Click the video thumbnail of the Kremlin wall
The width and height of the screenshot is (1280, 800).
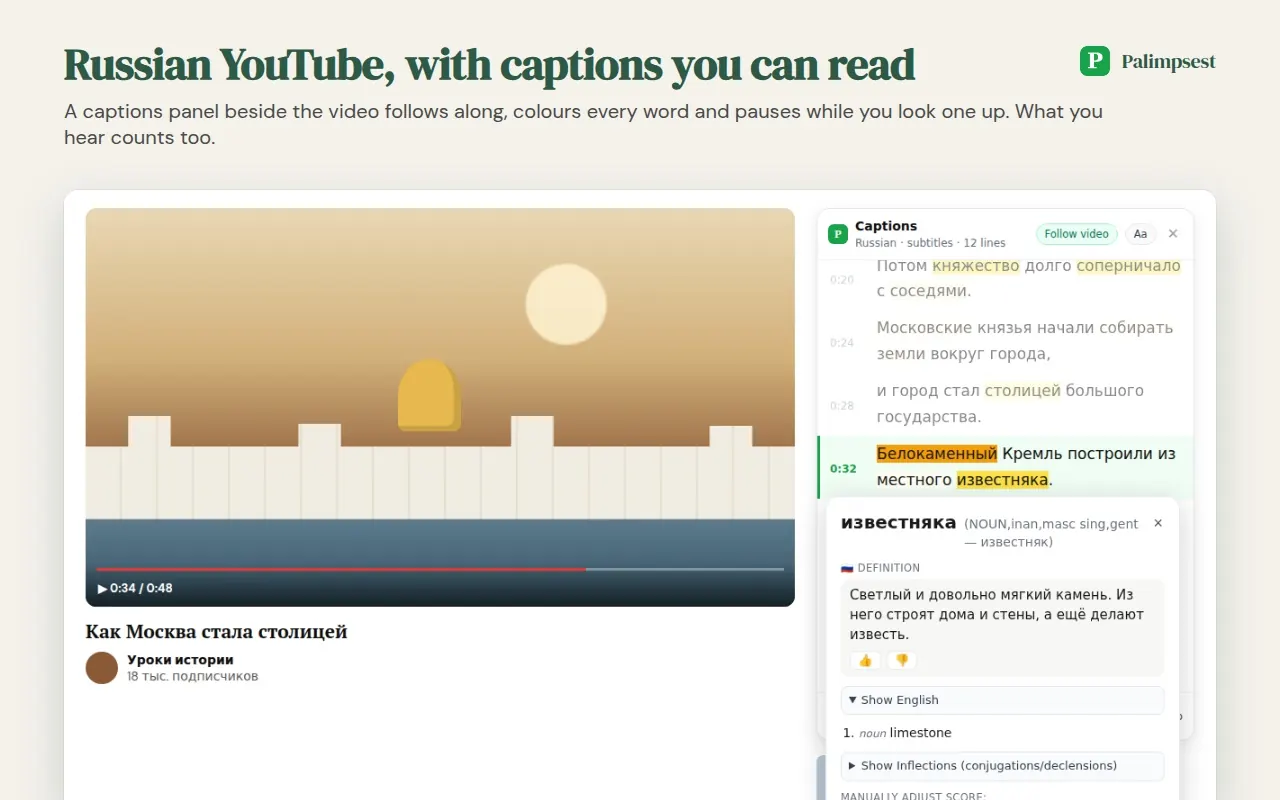click(440, 407)
